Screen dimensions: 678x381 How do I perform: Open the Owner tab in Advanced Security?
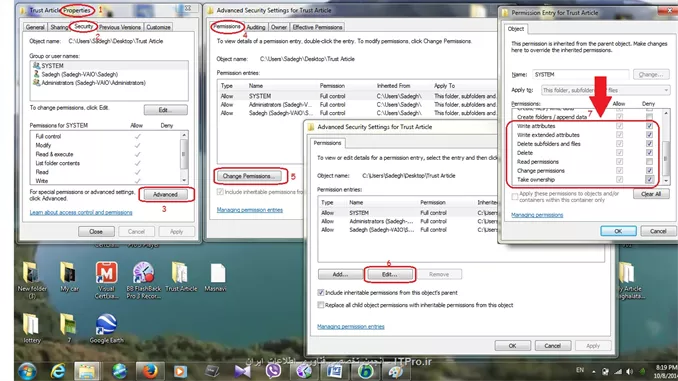tap(279, 27)
